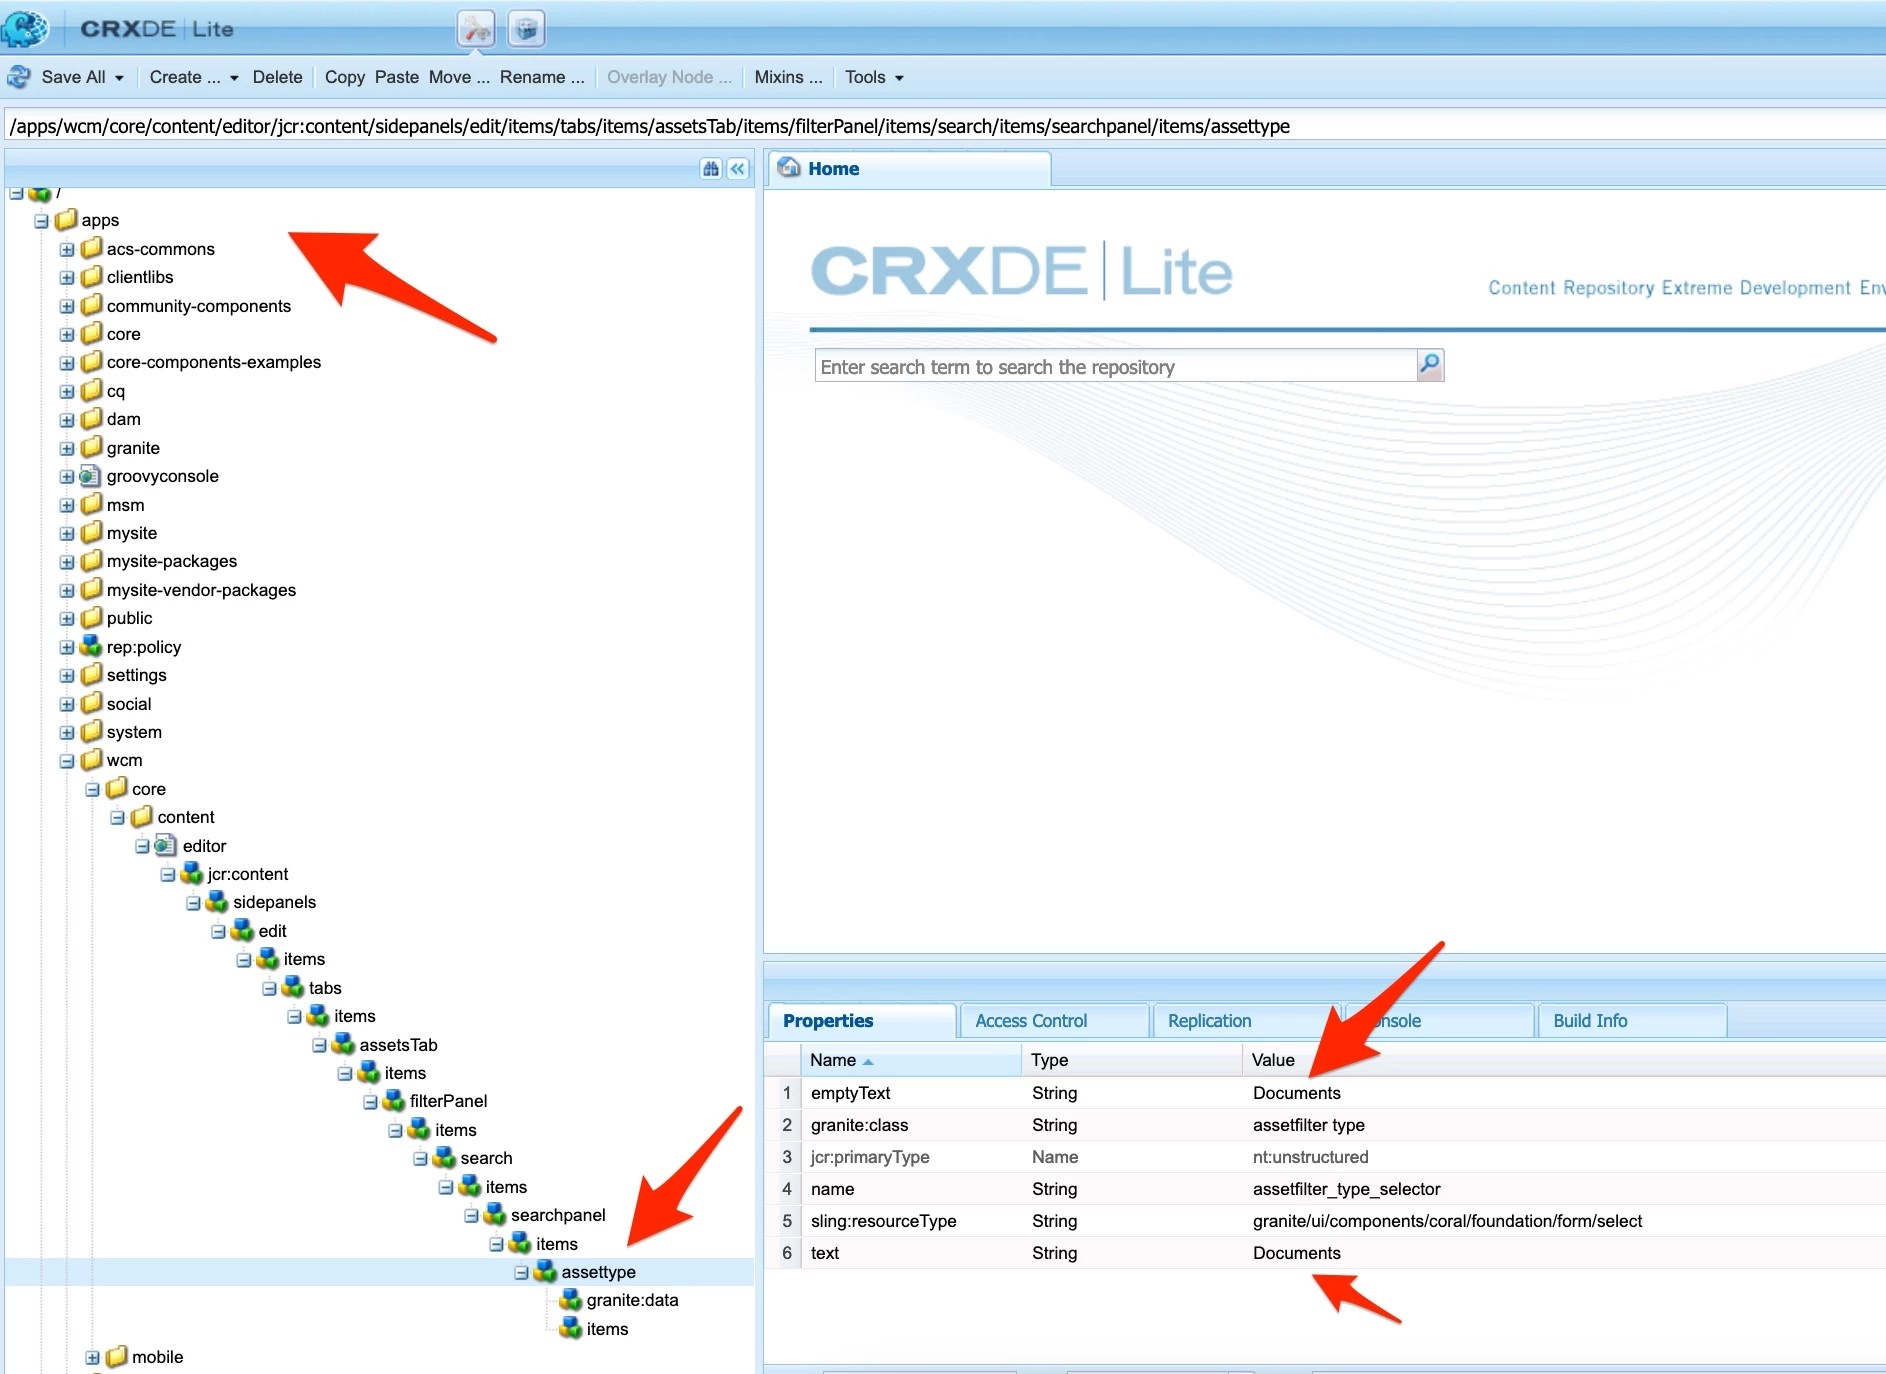This screenshot has width=1886, height=1374.
Task: Click the editor page node icon
Action: pyautogui.click(x=166, y=845)
